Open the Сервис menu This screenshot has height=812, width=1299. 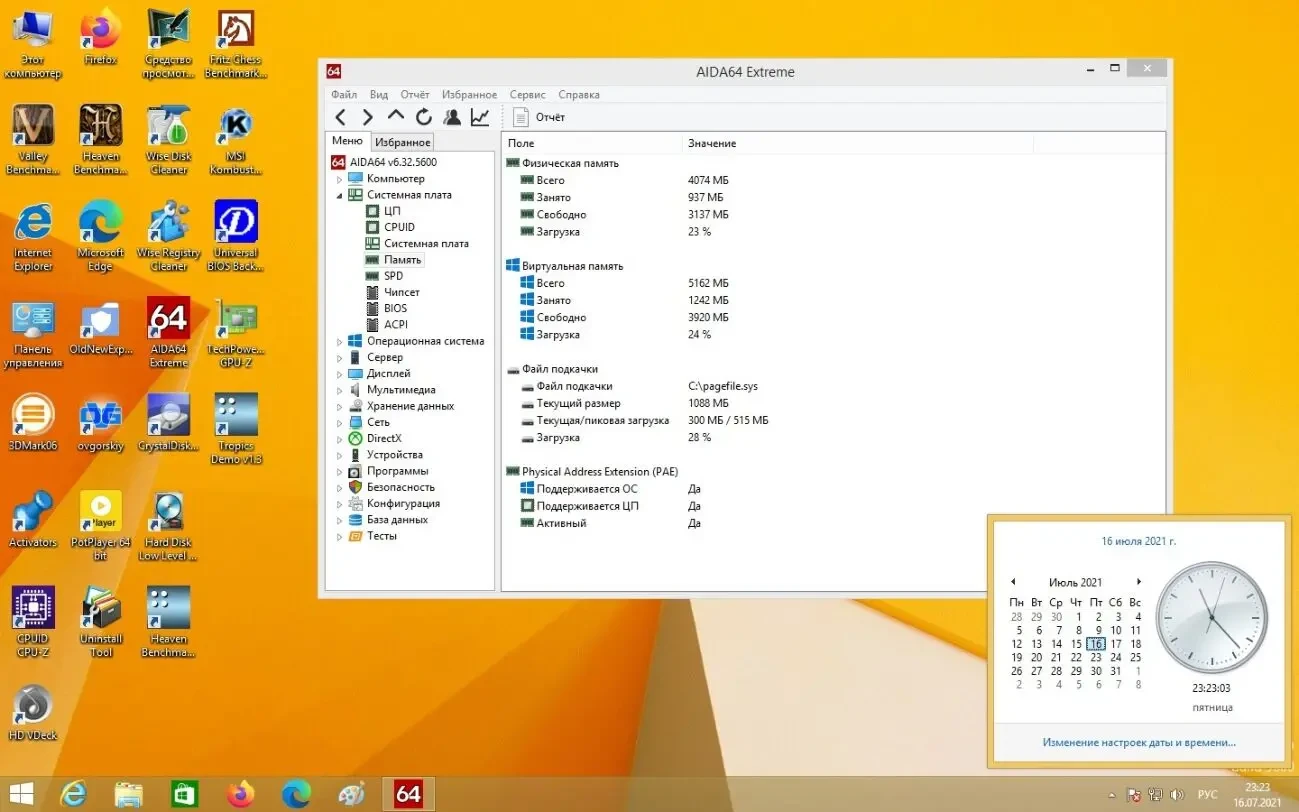[527, 94]
